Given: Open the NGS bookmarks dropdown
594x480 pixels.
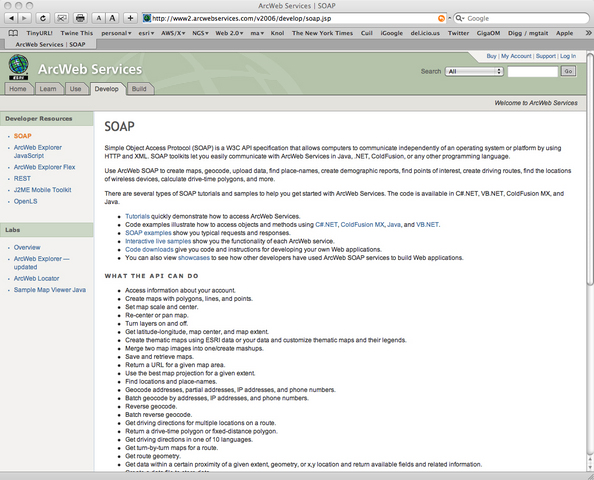Looking at the screenshot, I should click(200, 33).
